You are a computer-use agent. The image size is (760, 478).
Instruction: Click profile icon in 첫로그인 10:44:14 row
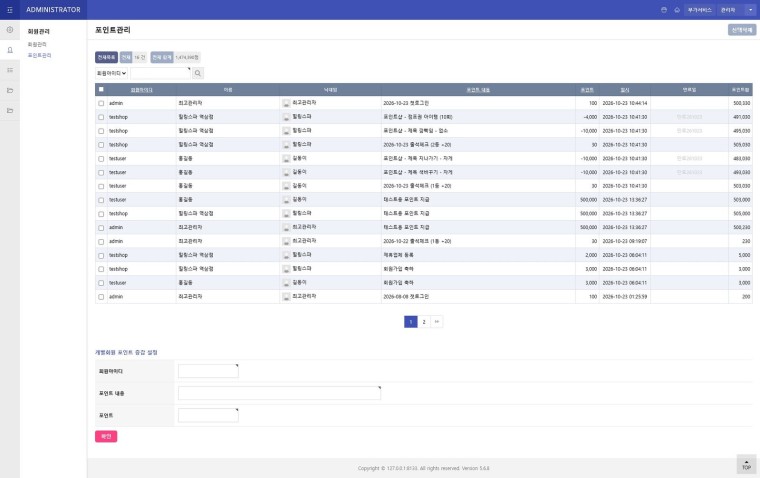[286, 103]
